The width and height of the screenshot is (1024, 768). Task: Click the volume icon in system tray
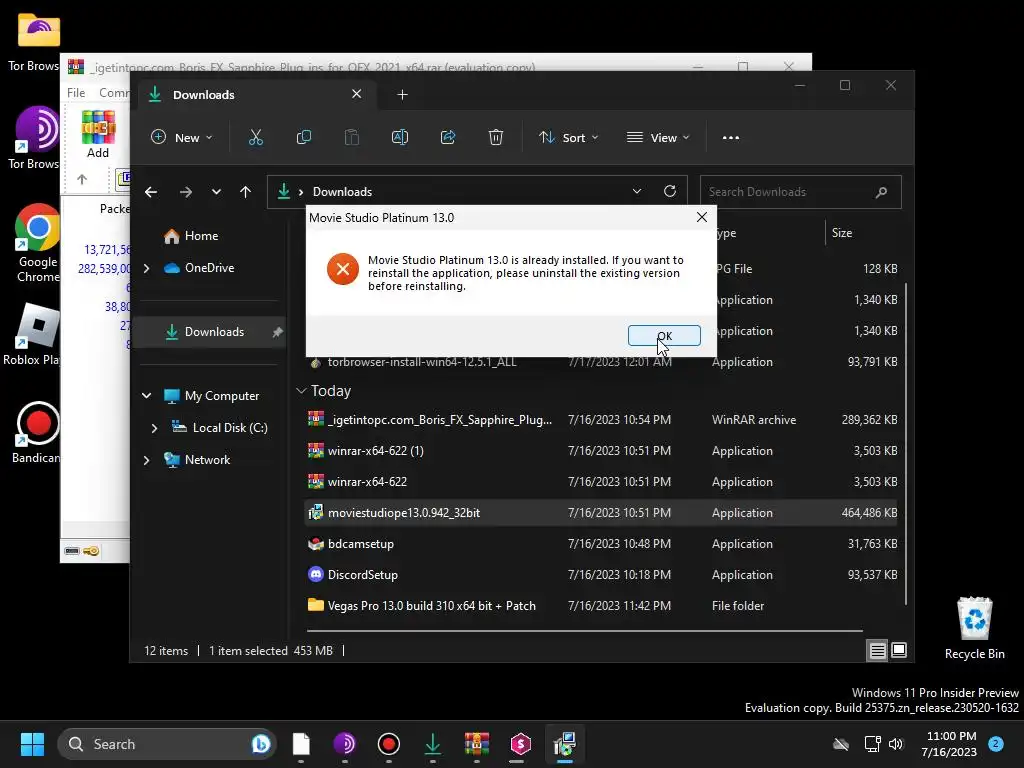tap(895, 744)
